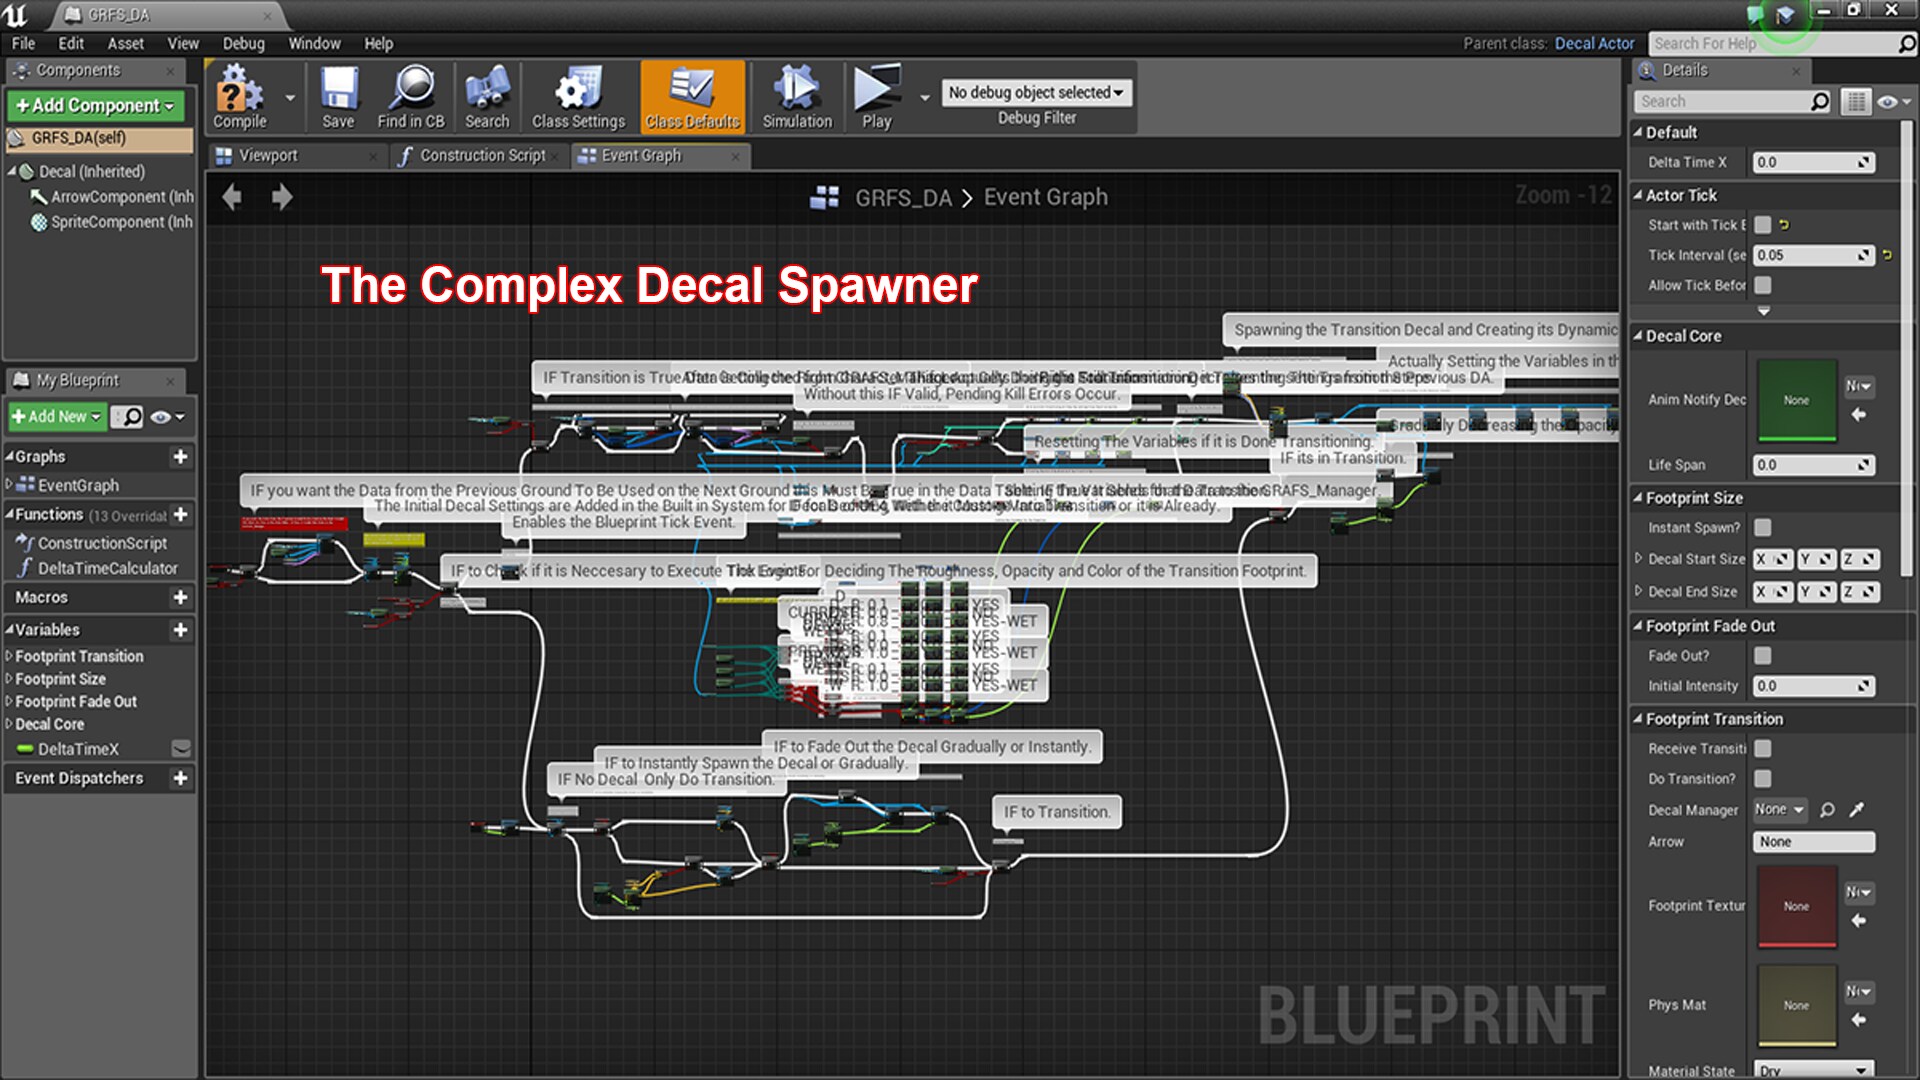Start Simulation mode

(x=797, y=97)
